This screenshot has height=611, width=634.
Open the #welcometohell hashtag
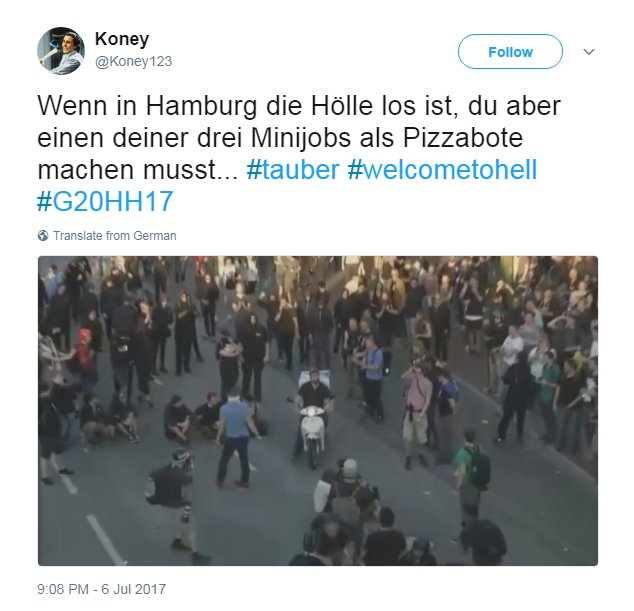[x=442, y=169]
